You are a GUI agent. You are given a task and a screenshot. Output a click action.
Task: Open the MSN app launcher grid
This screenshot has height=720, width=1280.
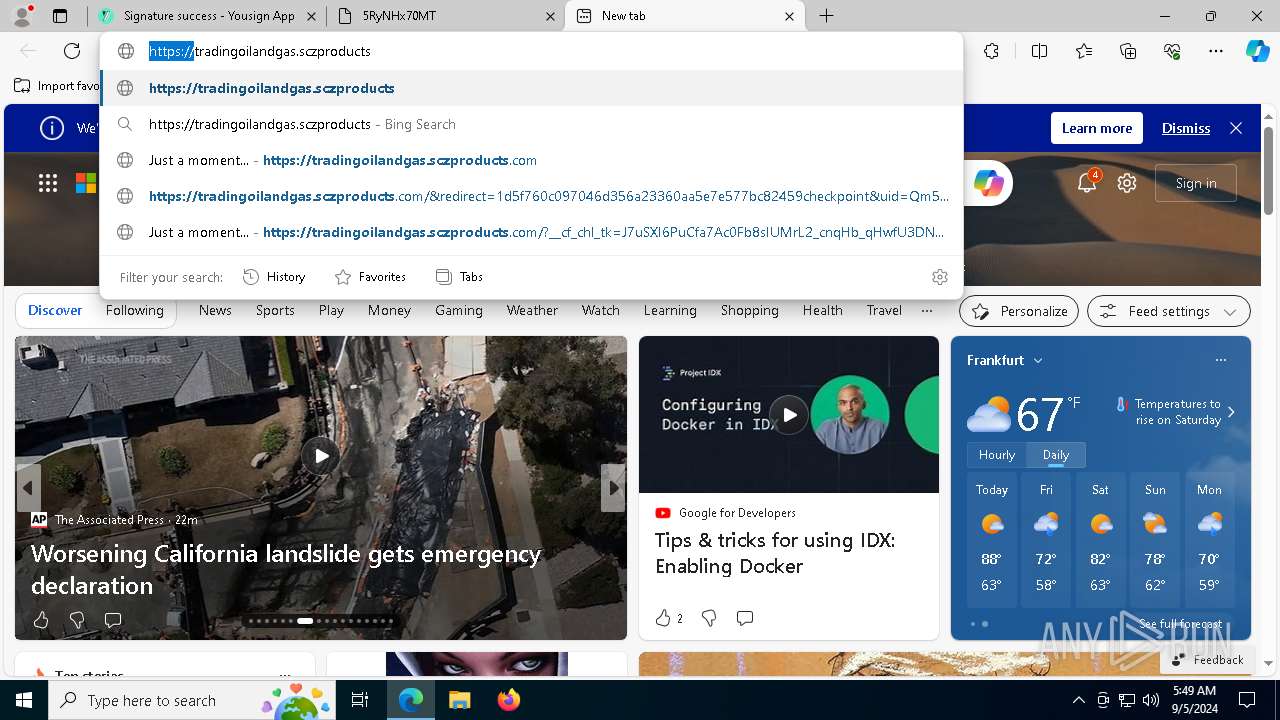click(48, 183)
